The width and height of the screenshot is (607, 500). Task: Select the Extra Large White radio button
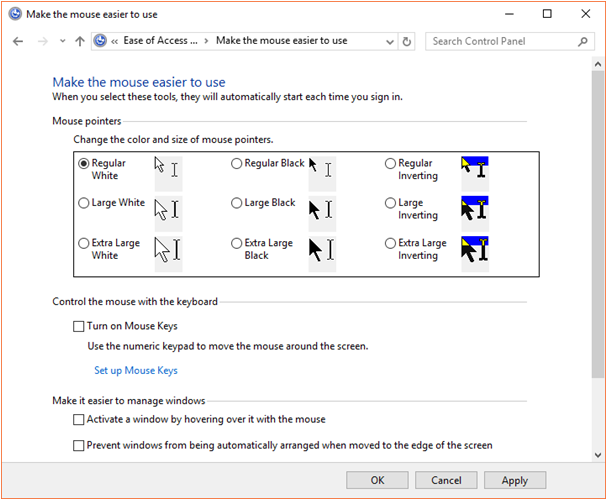click(x=83, y=243)
